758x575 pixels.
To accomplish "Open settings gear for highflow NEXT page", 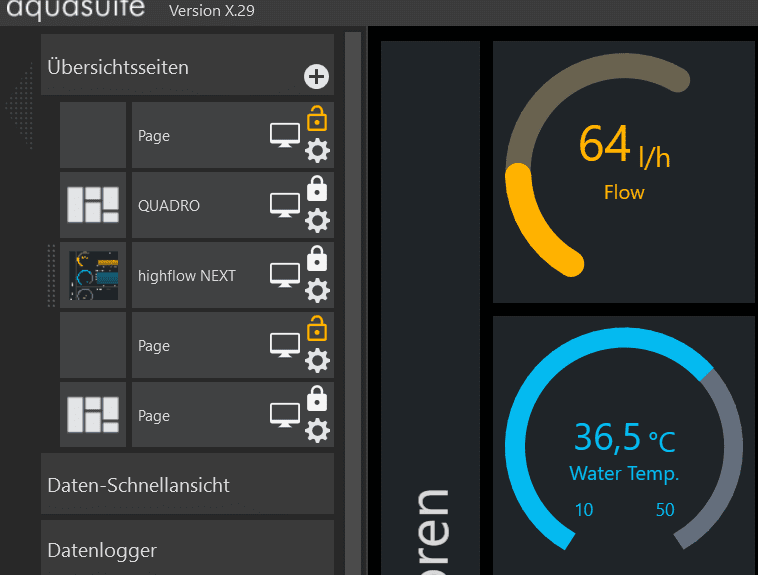I will (x=317, y=290).
